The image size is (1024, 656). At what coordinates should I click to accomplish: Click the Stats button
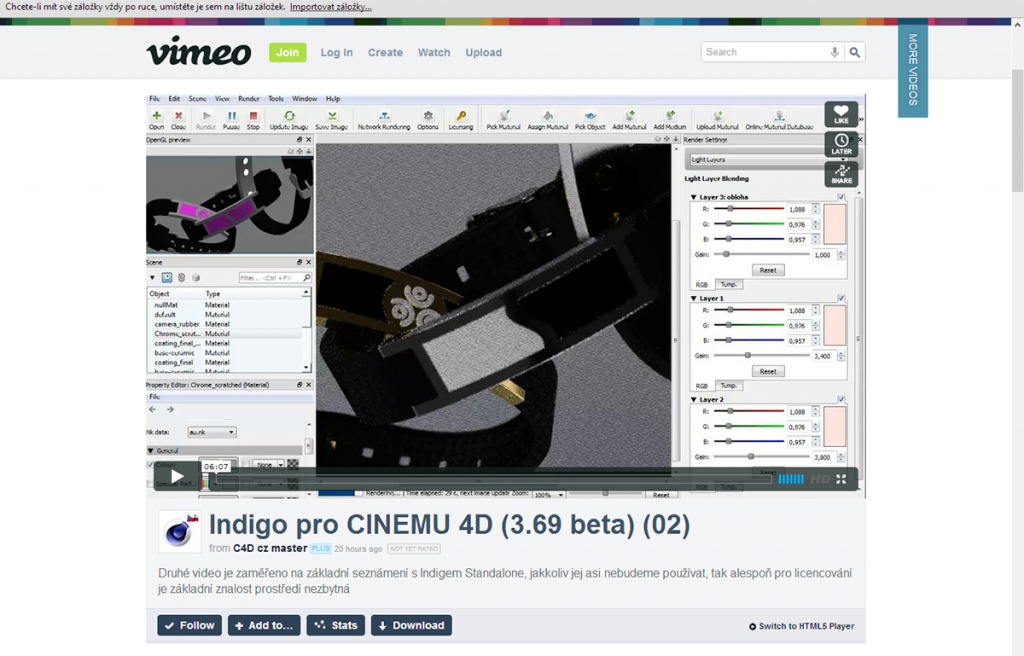336,625
